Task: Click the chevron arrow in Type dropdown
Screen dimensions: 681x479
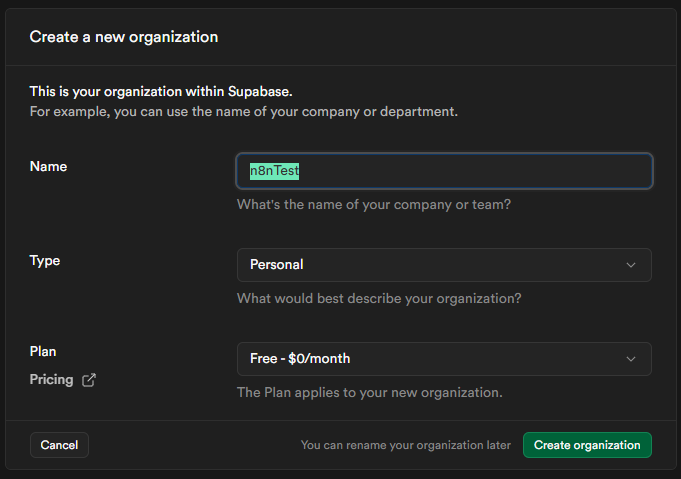Action: tap(630, 265)
